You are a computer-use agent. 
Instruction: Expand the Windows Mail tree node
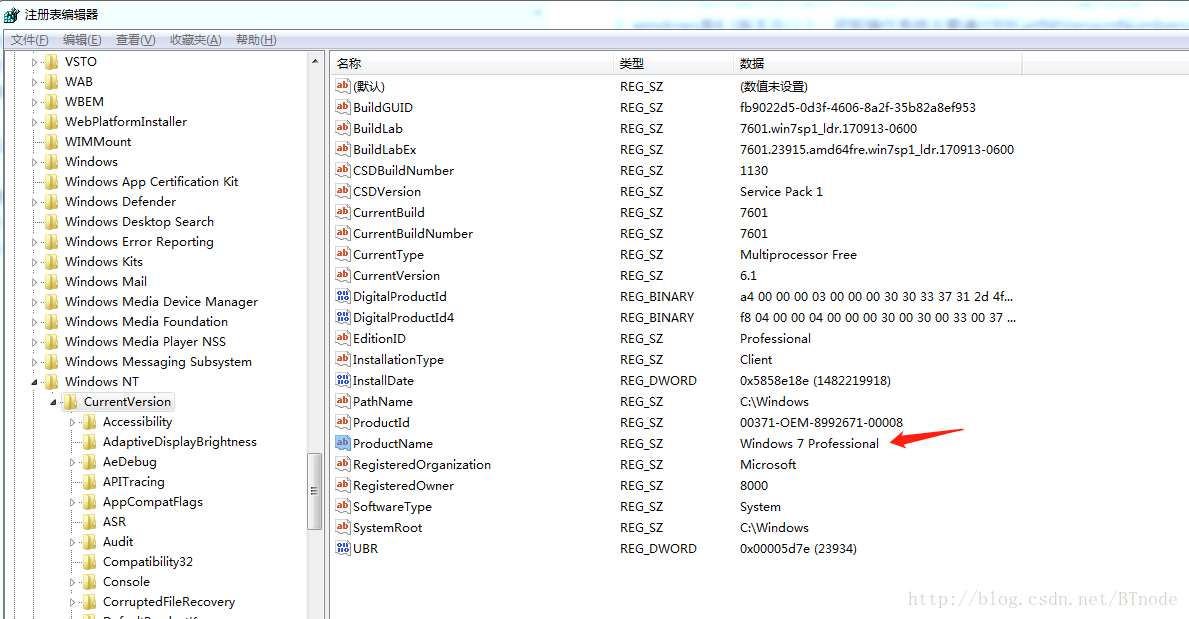pos(34,282)
